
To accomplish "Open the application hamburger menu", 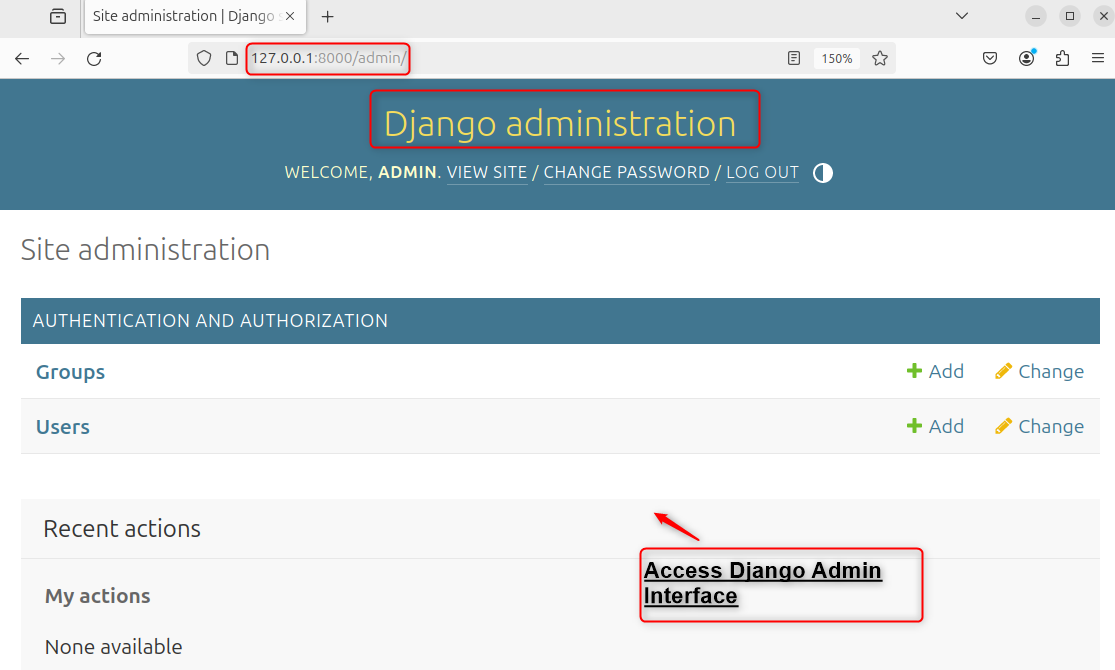I will point(1098,58).
